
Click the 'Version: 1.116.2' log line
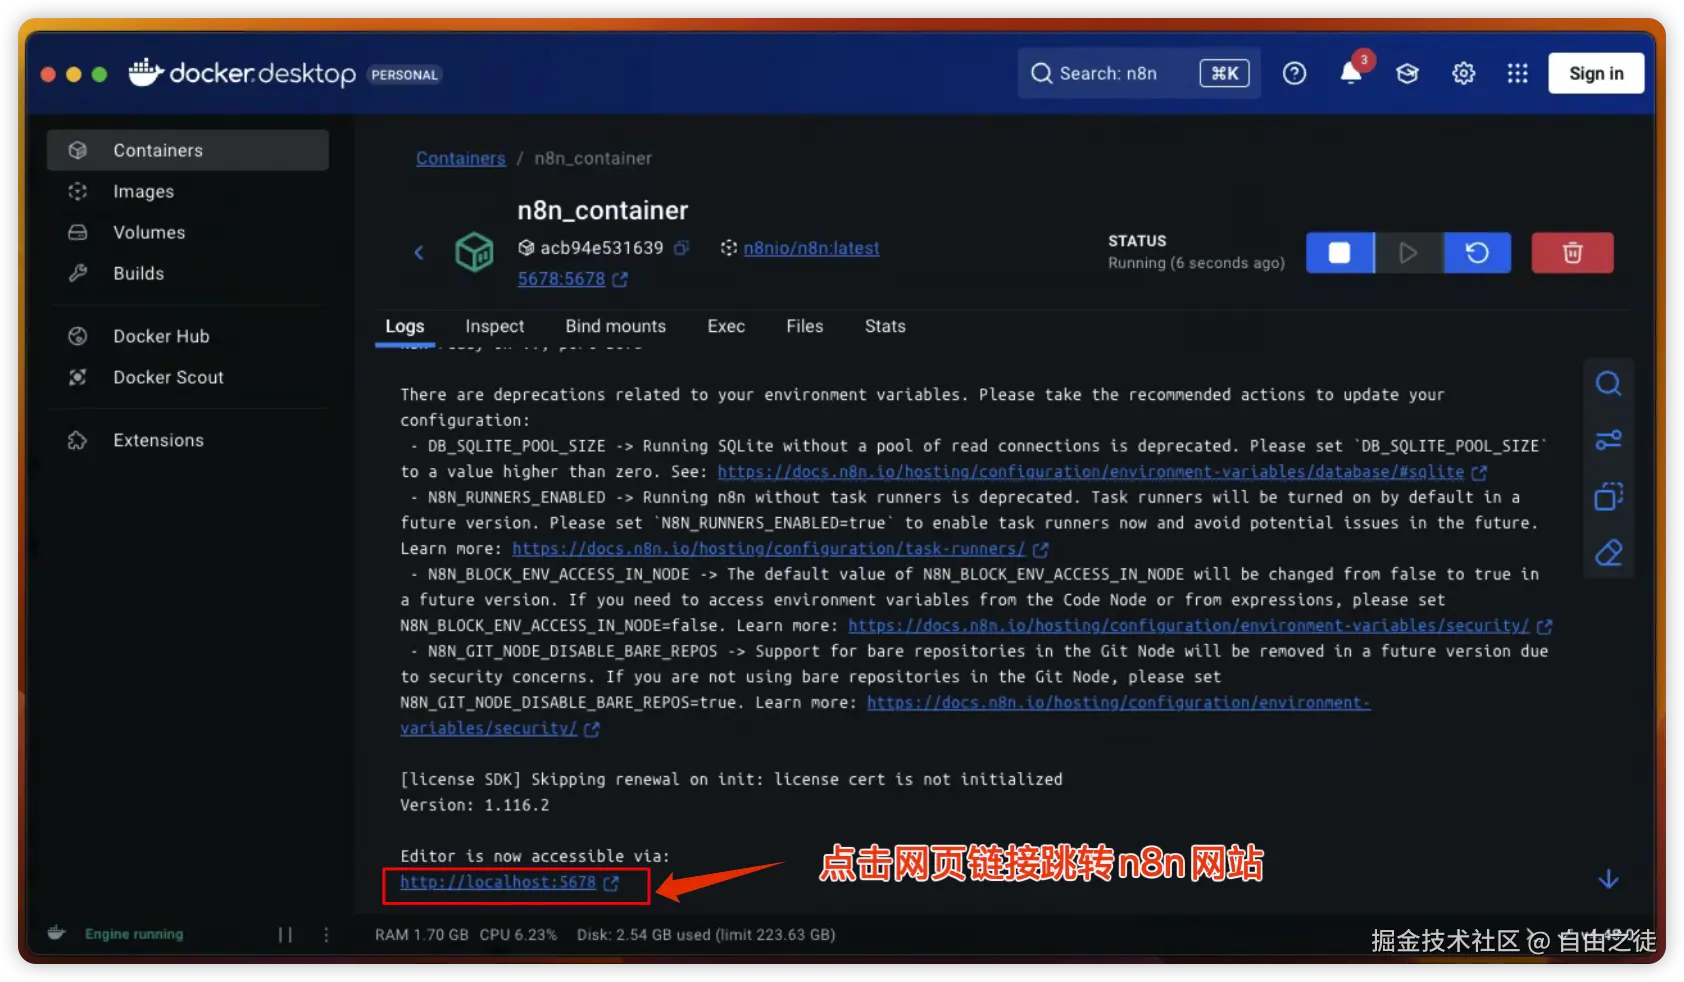coord(474,805)
